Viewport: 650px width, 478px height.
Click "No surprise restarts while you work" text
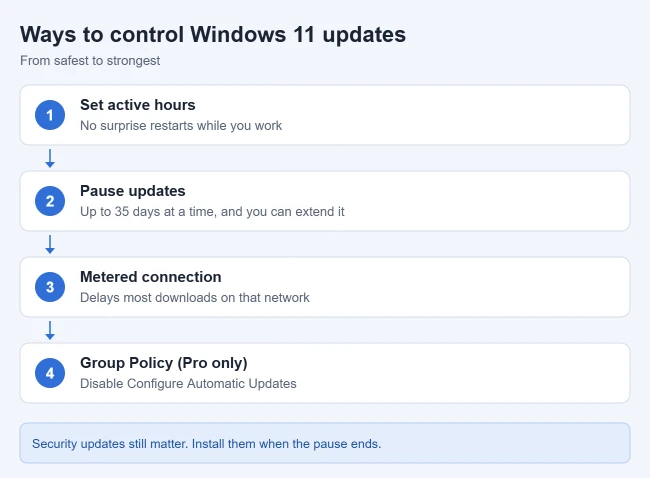[x=181, y=126]
